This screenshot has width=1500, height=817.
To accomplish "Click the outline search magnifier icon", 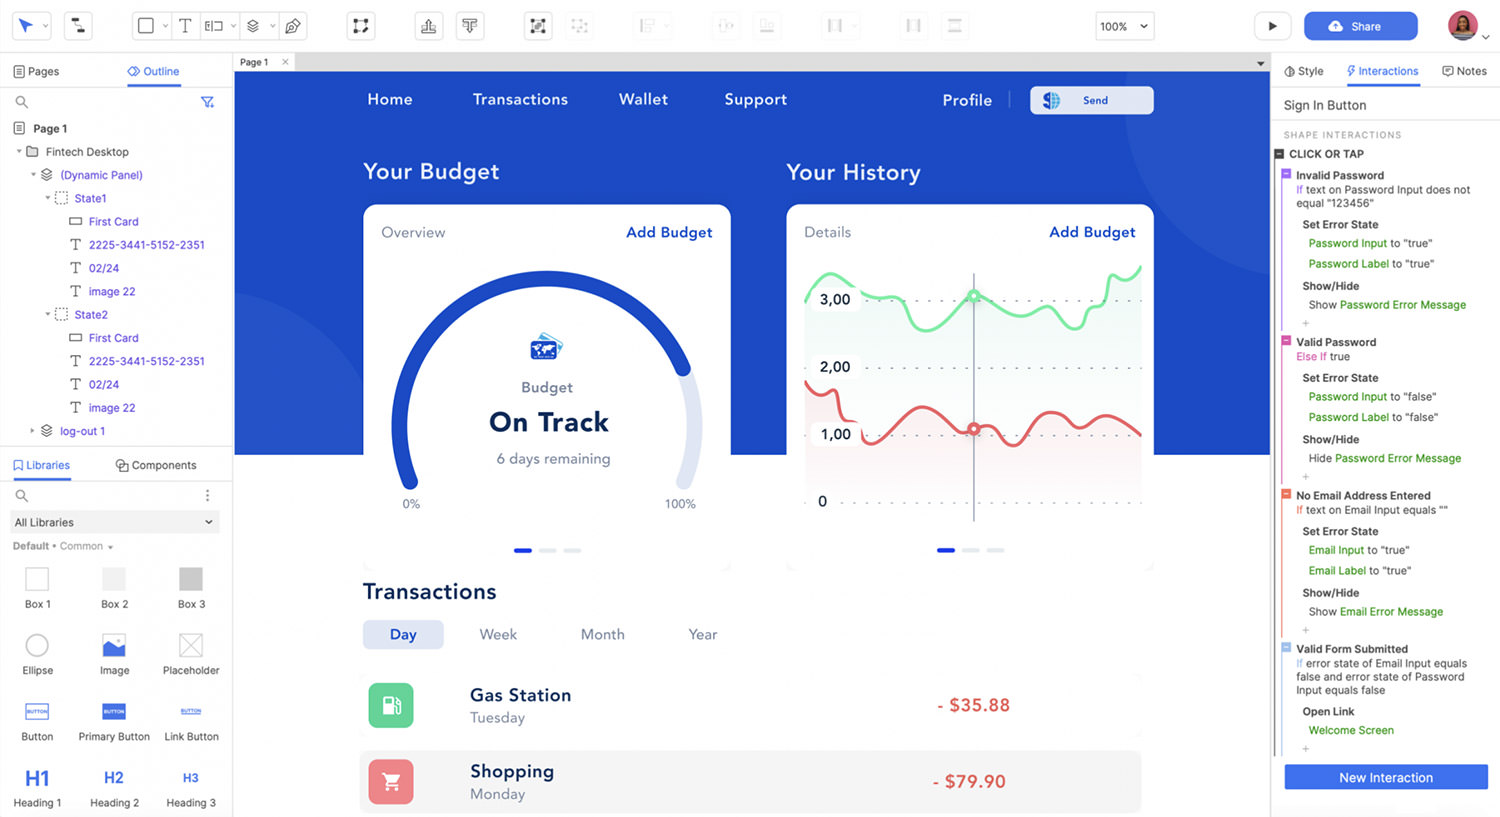I will (x=21, y=102).
